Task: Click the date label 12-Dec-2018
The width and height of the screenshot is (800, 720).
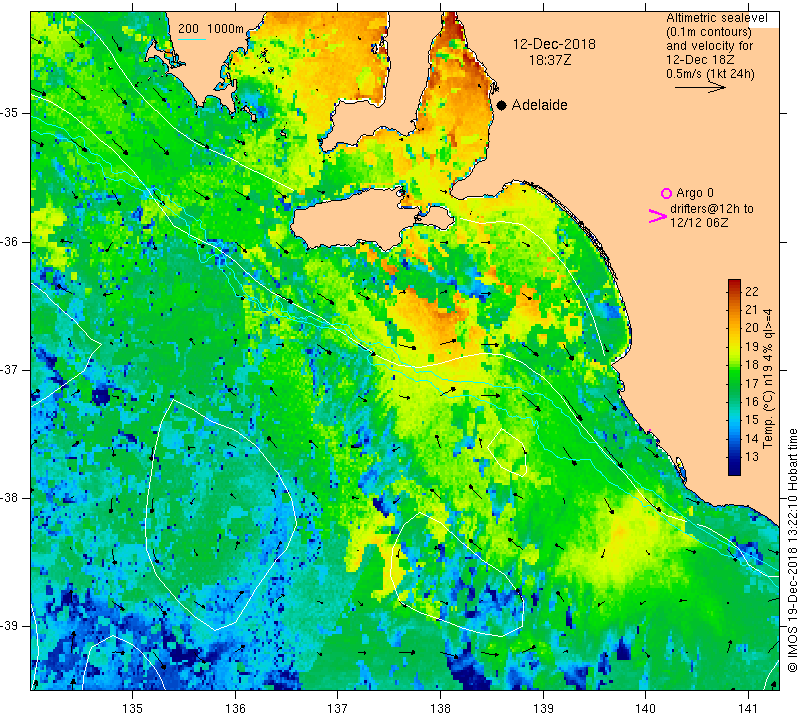Action: [554, 44]
